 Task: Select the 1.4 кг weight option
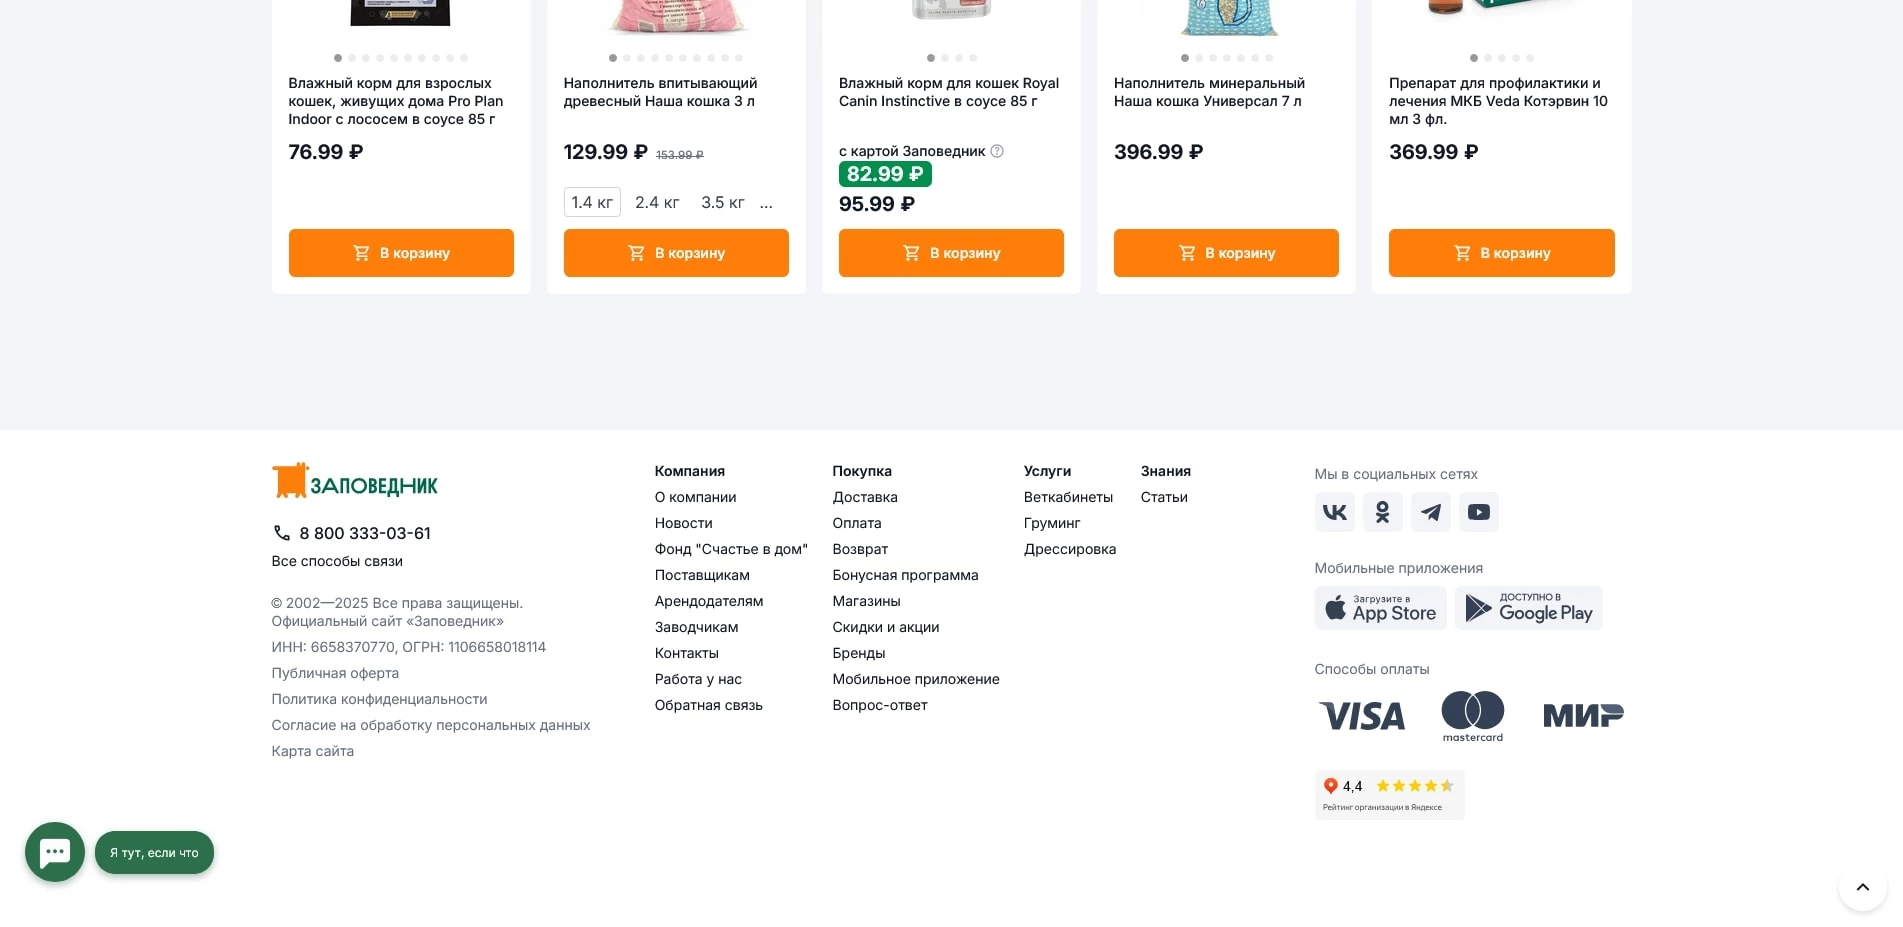592,202
